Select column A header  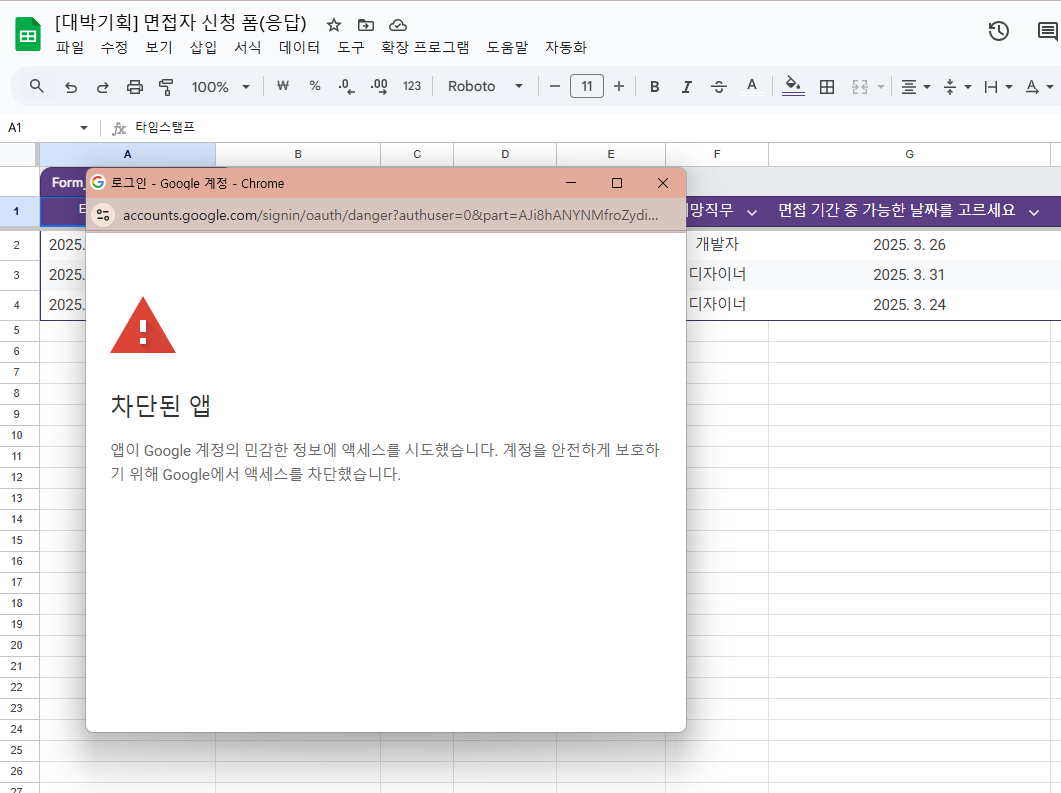coord(127,154)
